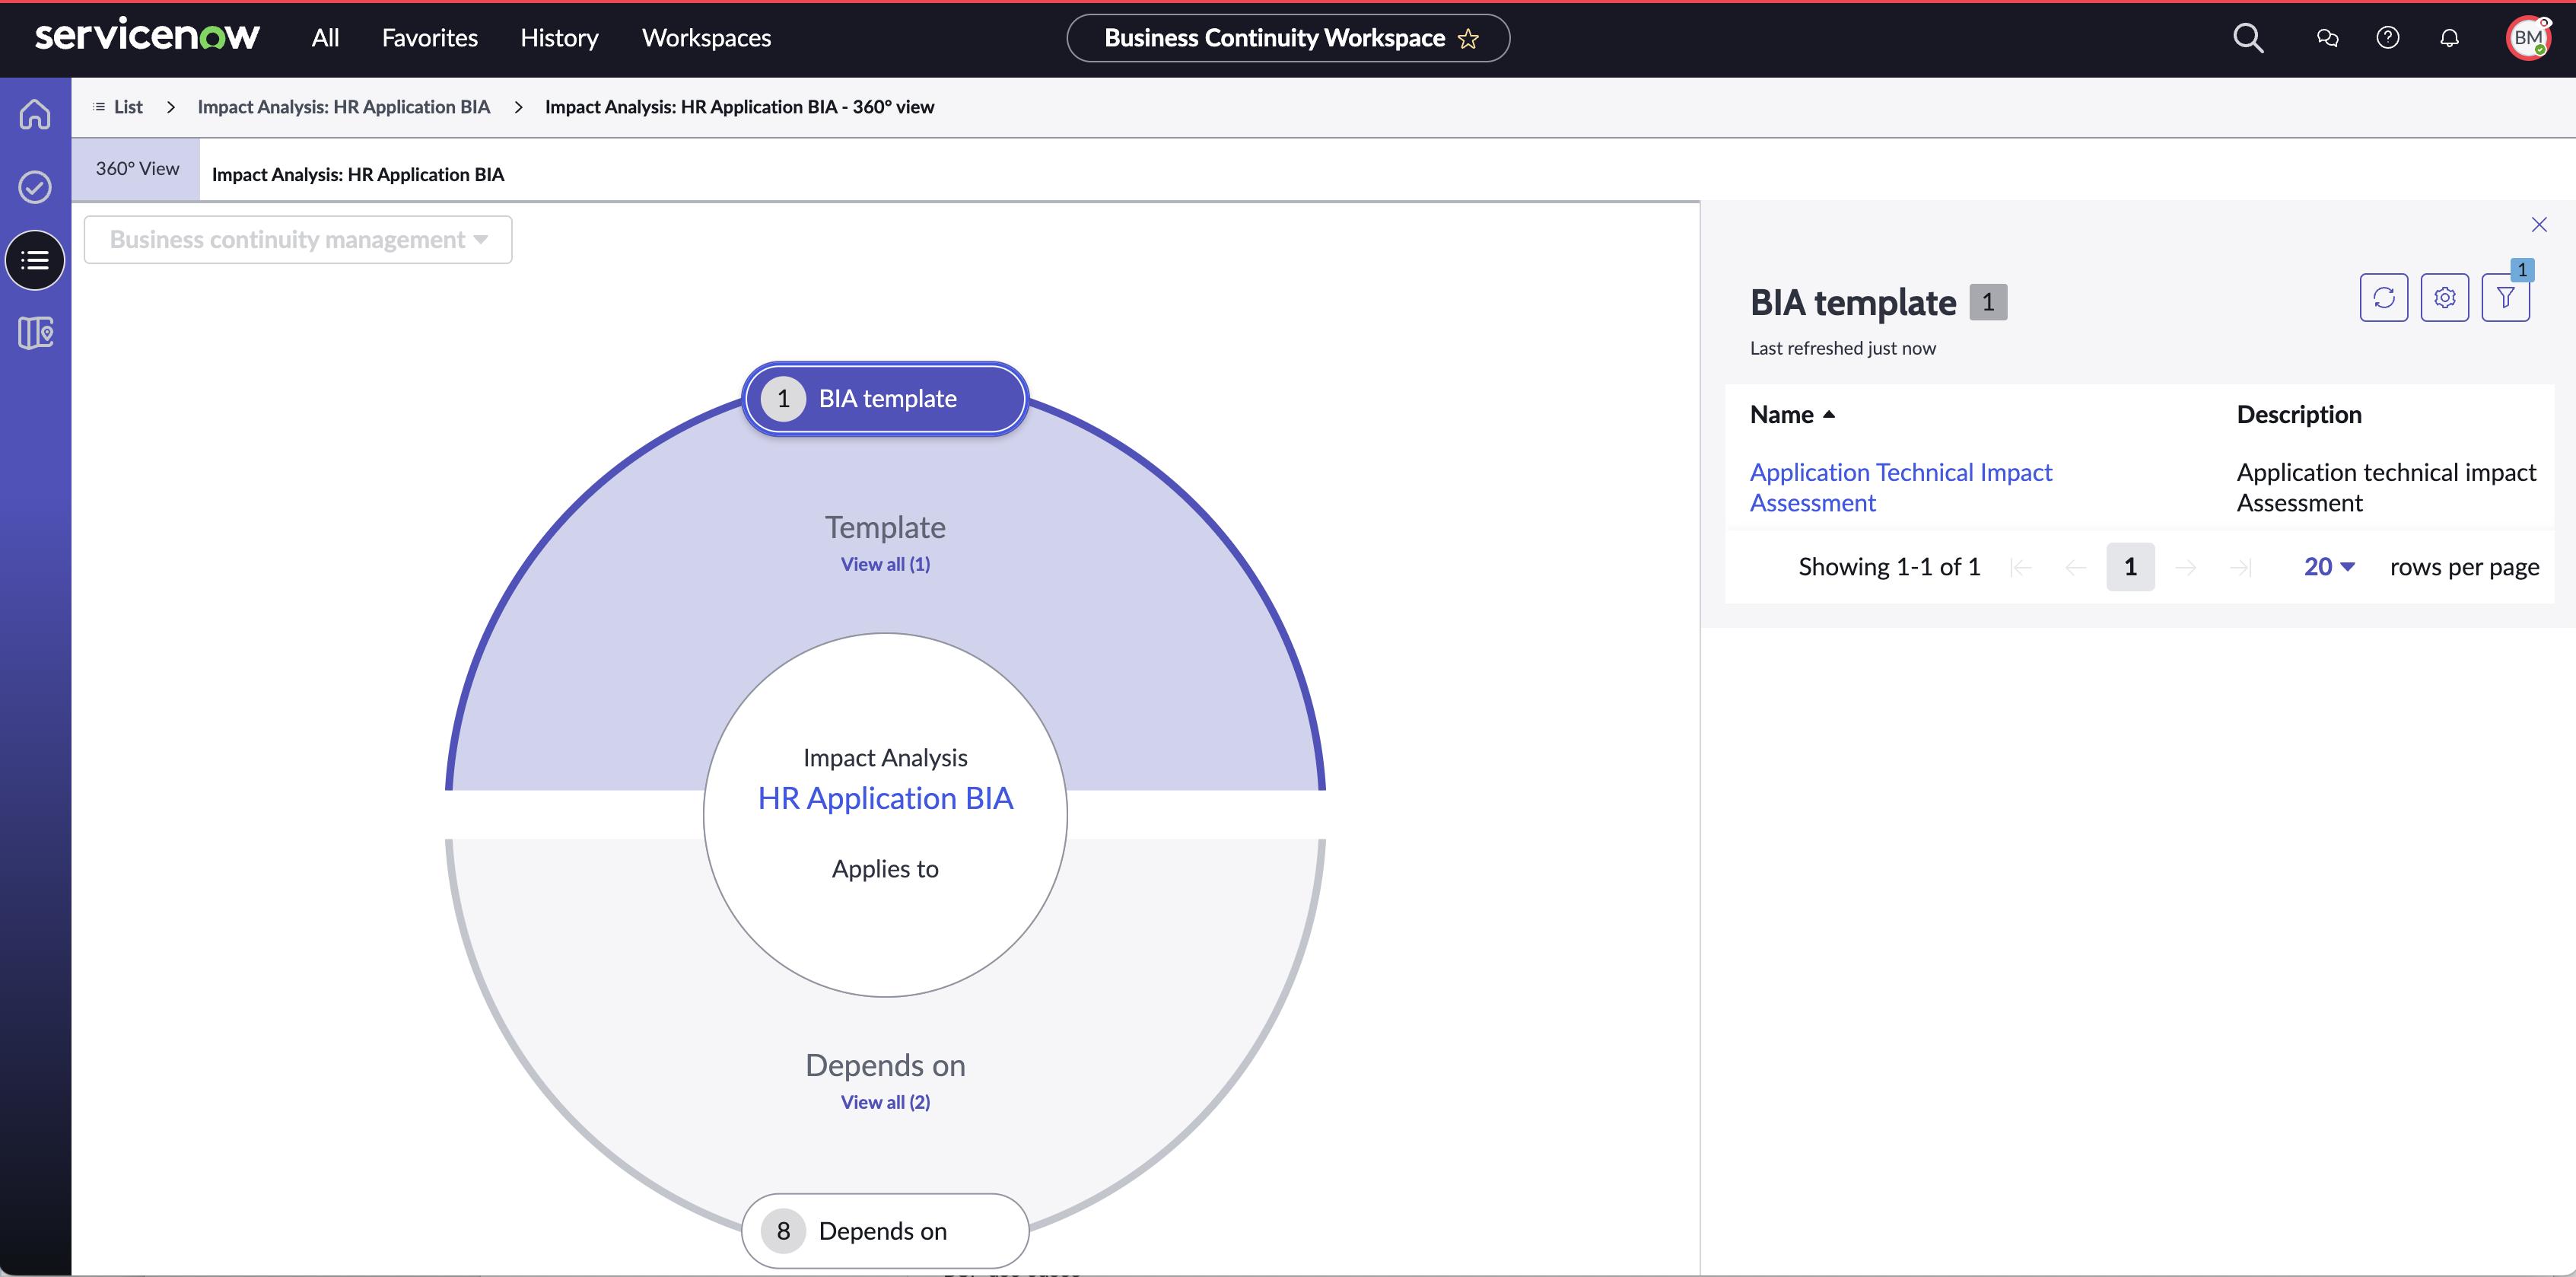This screenshot has width=2576, height=1277.
Task: Click the last page arrow icon
Action: click(2241, 568)
